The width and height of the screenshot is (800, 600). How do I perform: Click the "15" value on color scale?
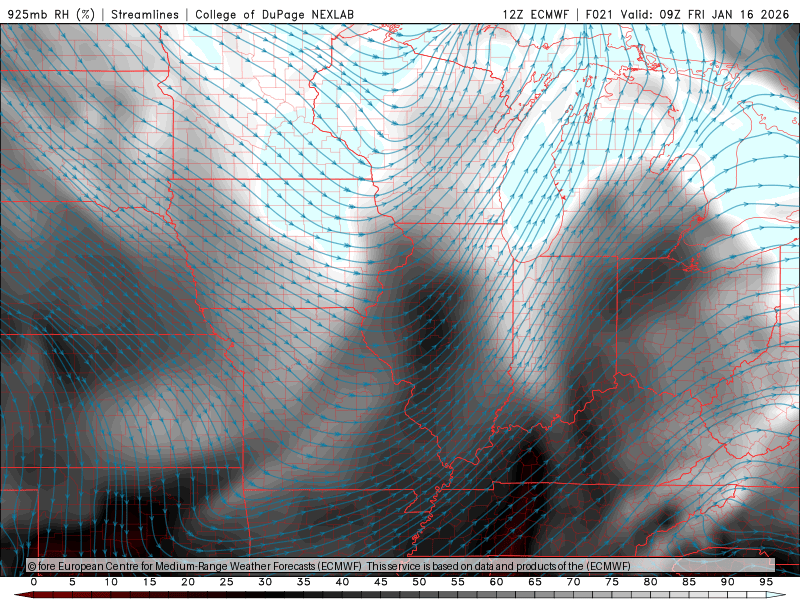click(149, 582)
